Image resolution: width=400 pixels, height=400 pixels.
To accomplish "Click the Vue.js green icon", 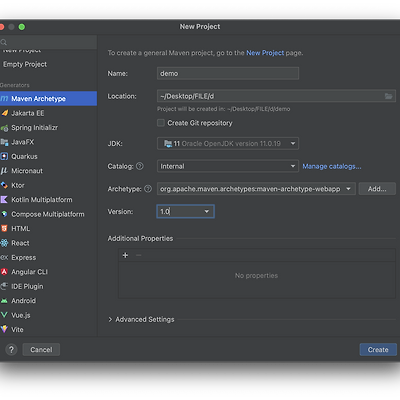I will [x=4, y=315].
